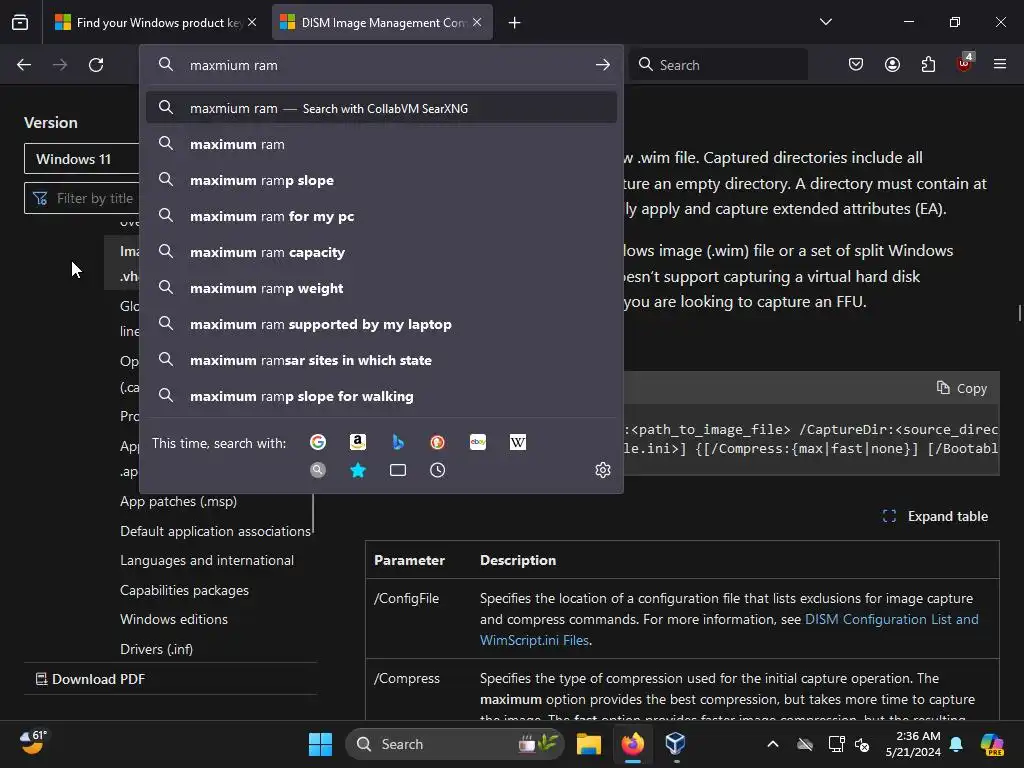Click the Filter by title field
The width and height of the screenshot is (1024, 768).
[x=82, y=198]
